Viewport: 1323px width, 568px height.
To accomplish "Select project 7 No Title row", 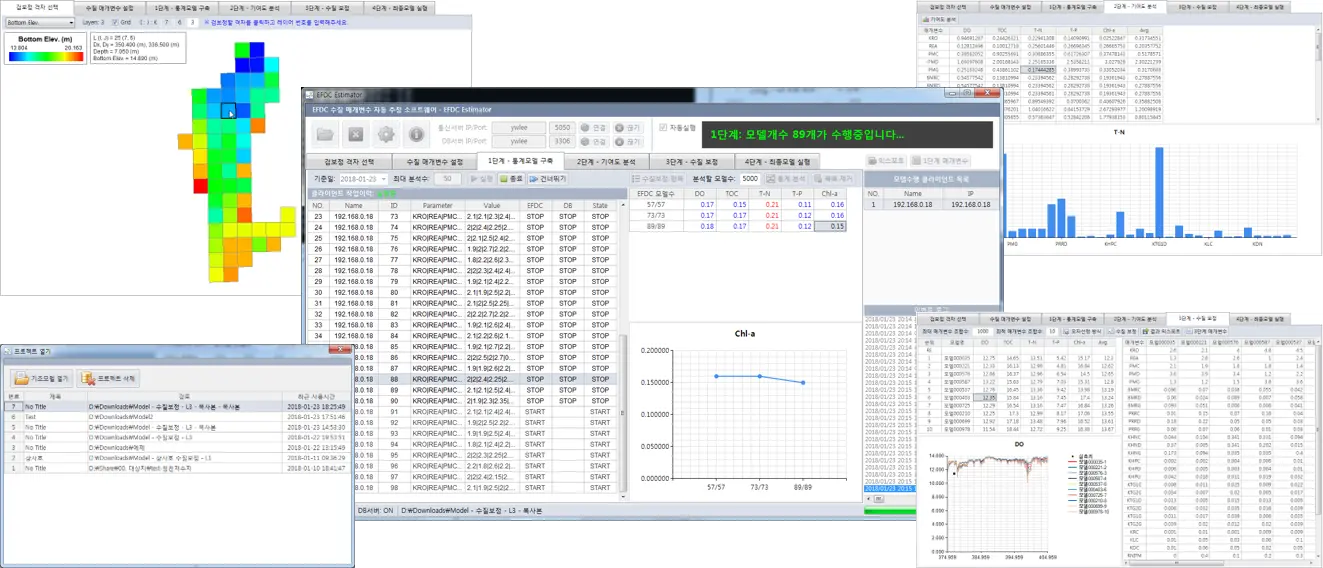I will click(x=176, y=407).
